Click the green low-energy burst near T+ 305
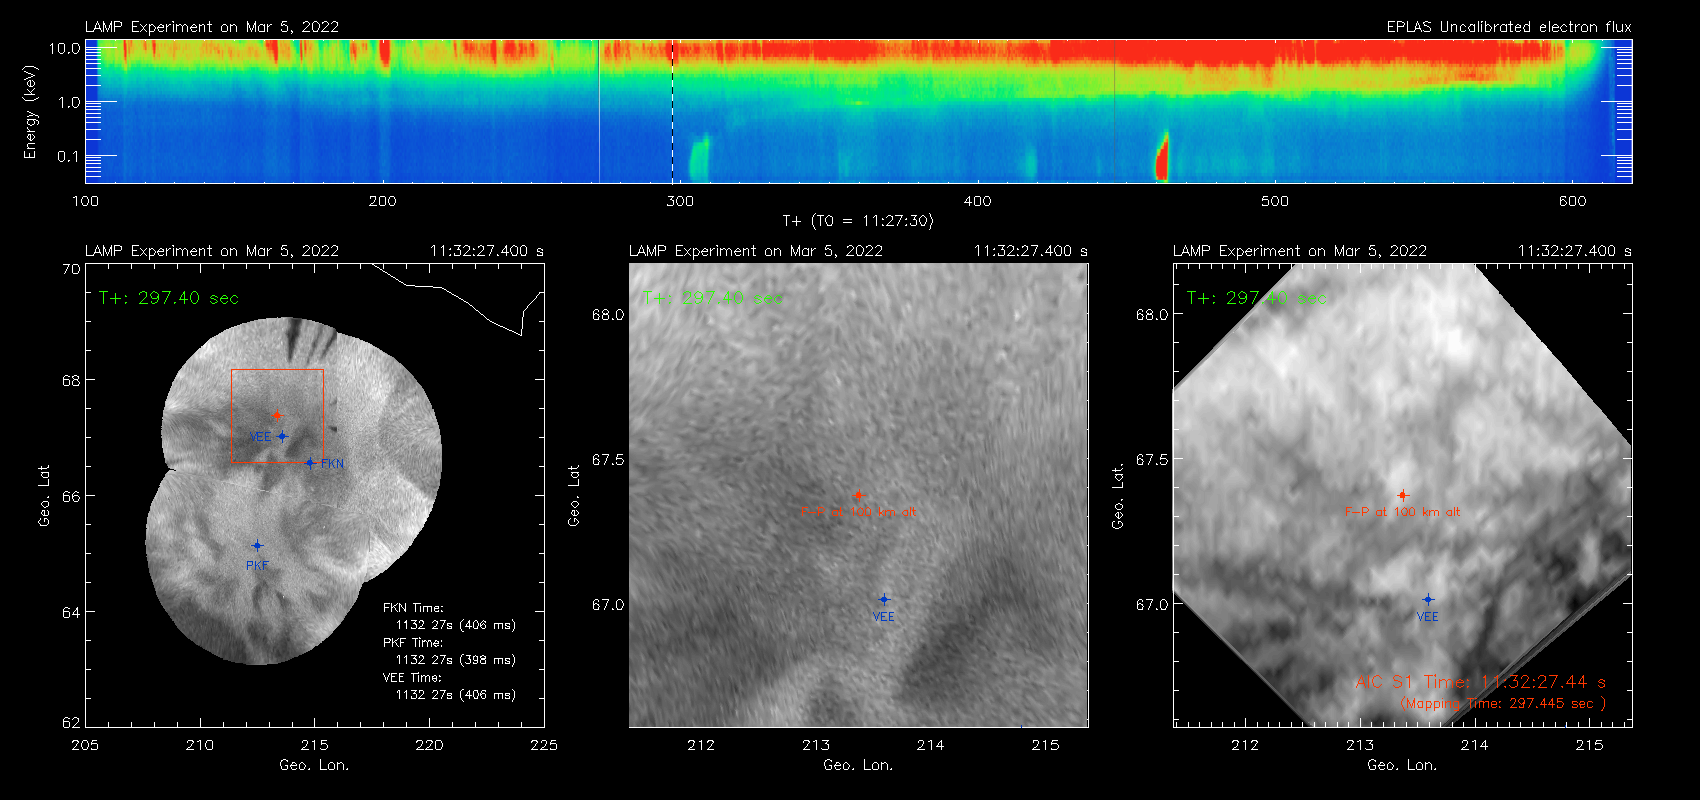Screen dimensions: 1700x800 pyautogui.click(x=699, y=158)
